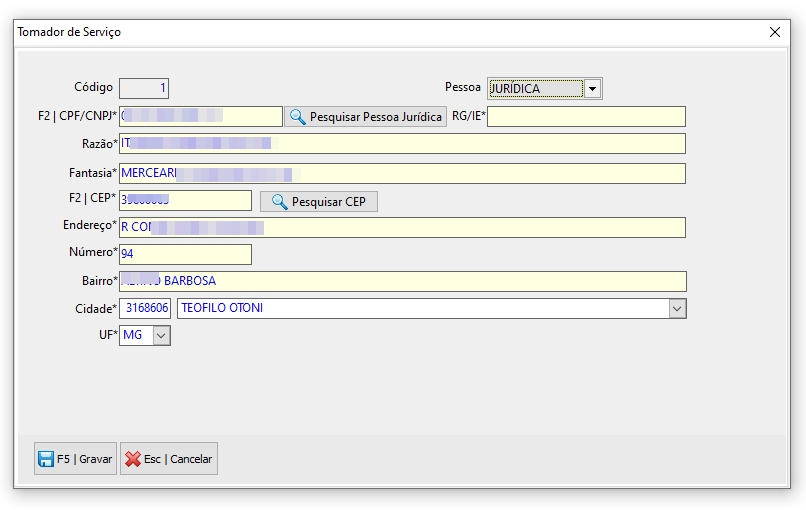Image resolution: width=806 pixels, height=510 pixels.
Task: Click the Cidade code field 3168606
Action: pyautogui.click(x=146, y=309)
